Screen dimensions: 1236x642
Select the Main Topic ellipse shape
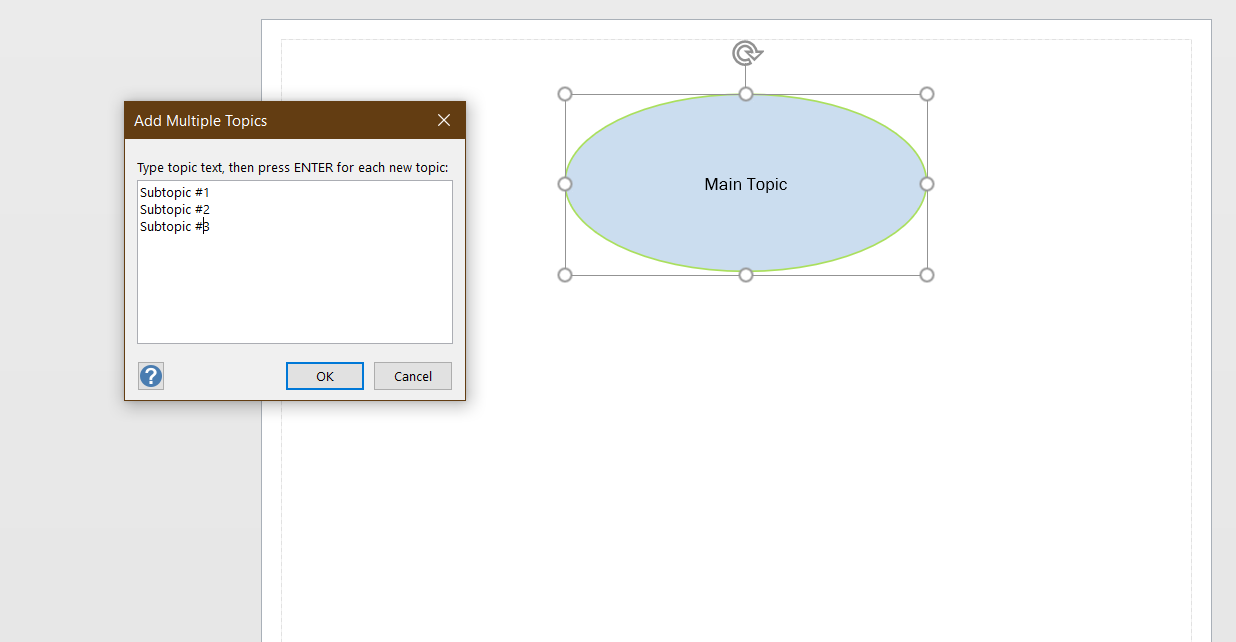(x=746, y=184)
